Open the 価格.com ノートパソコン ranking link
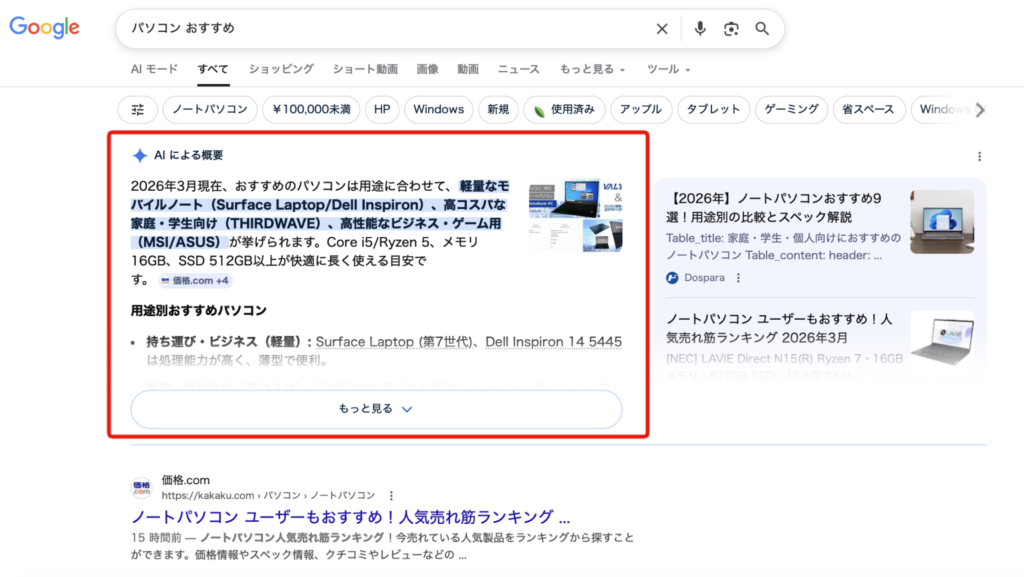Viewport: 1024px width, 577px height. tap(350, 517)
